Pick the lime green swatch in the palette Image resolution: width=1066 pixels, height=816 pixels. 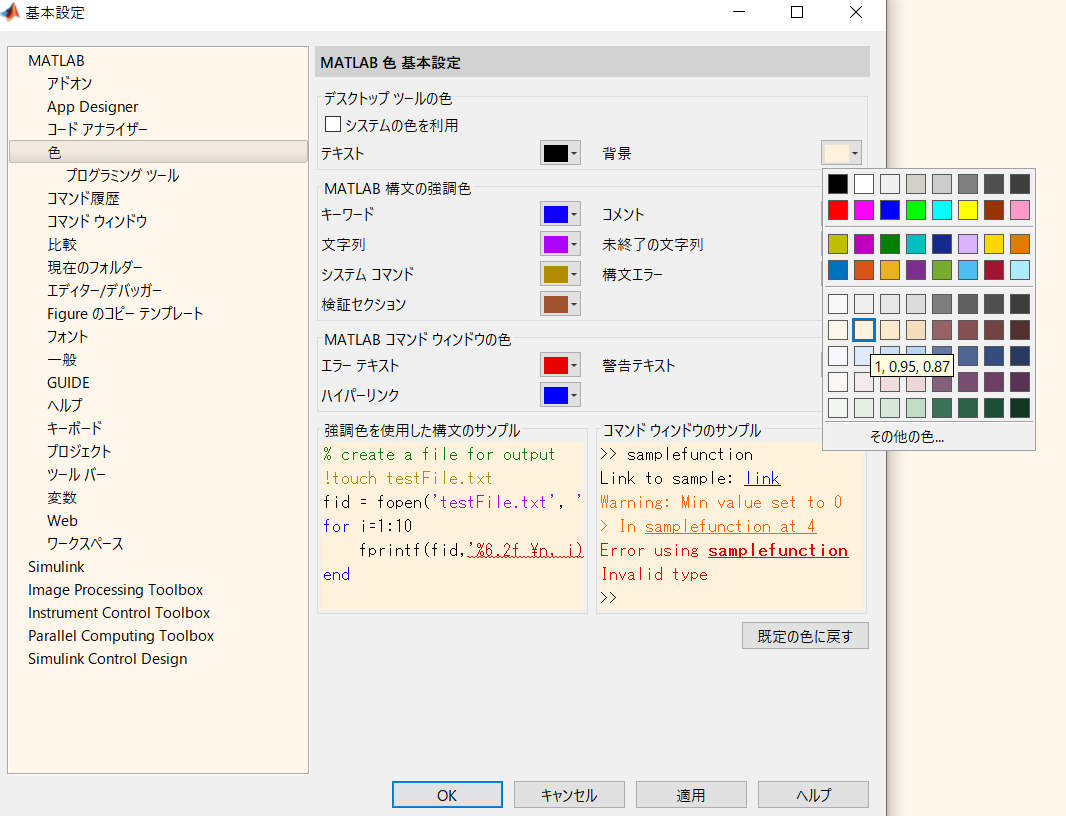pos(916,210)
